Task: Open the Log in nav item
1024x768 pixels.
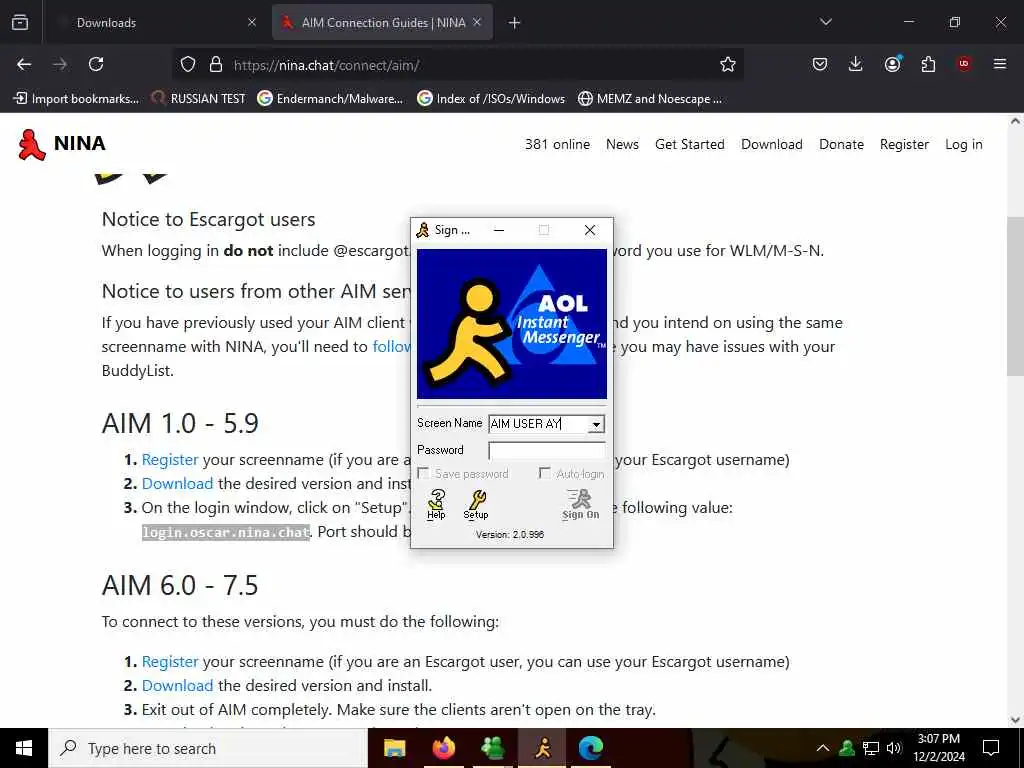Action: tap(963, 144)
